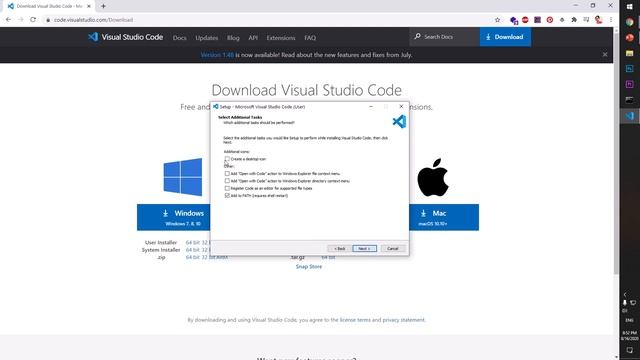Viewport: 640px width, 360px height.
Task: Click the purple overlapping-shapes extension icon
Action: pyautogui.click(x=514, y=20)
